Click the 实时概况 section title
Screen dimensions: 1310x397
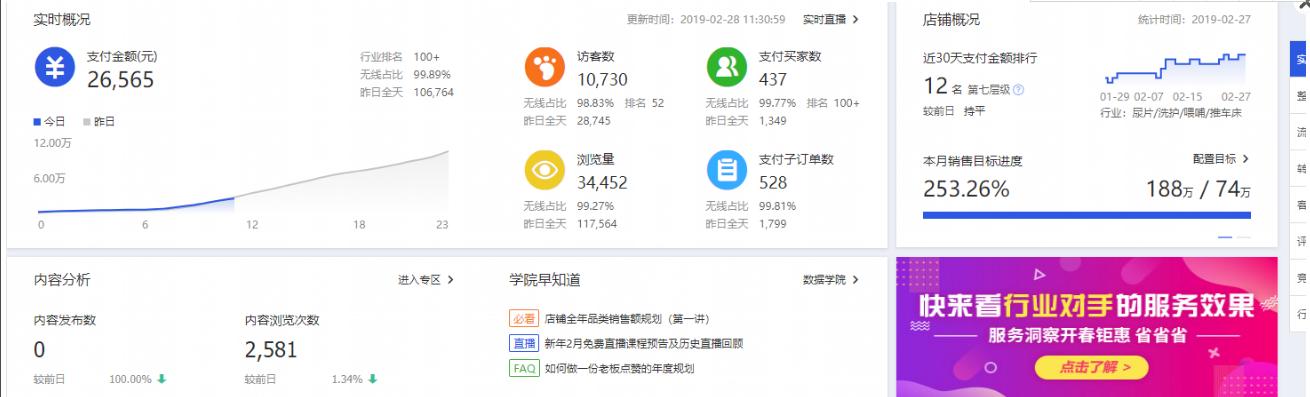point(62,19)
